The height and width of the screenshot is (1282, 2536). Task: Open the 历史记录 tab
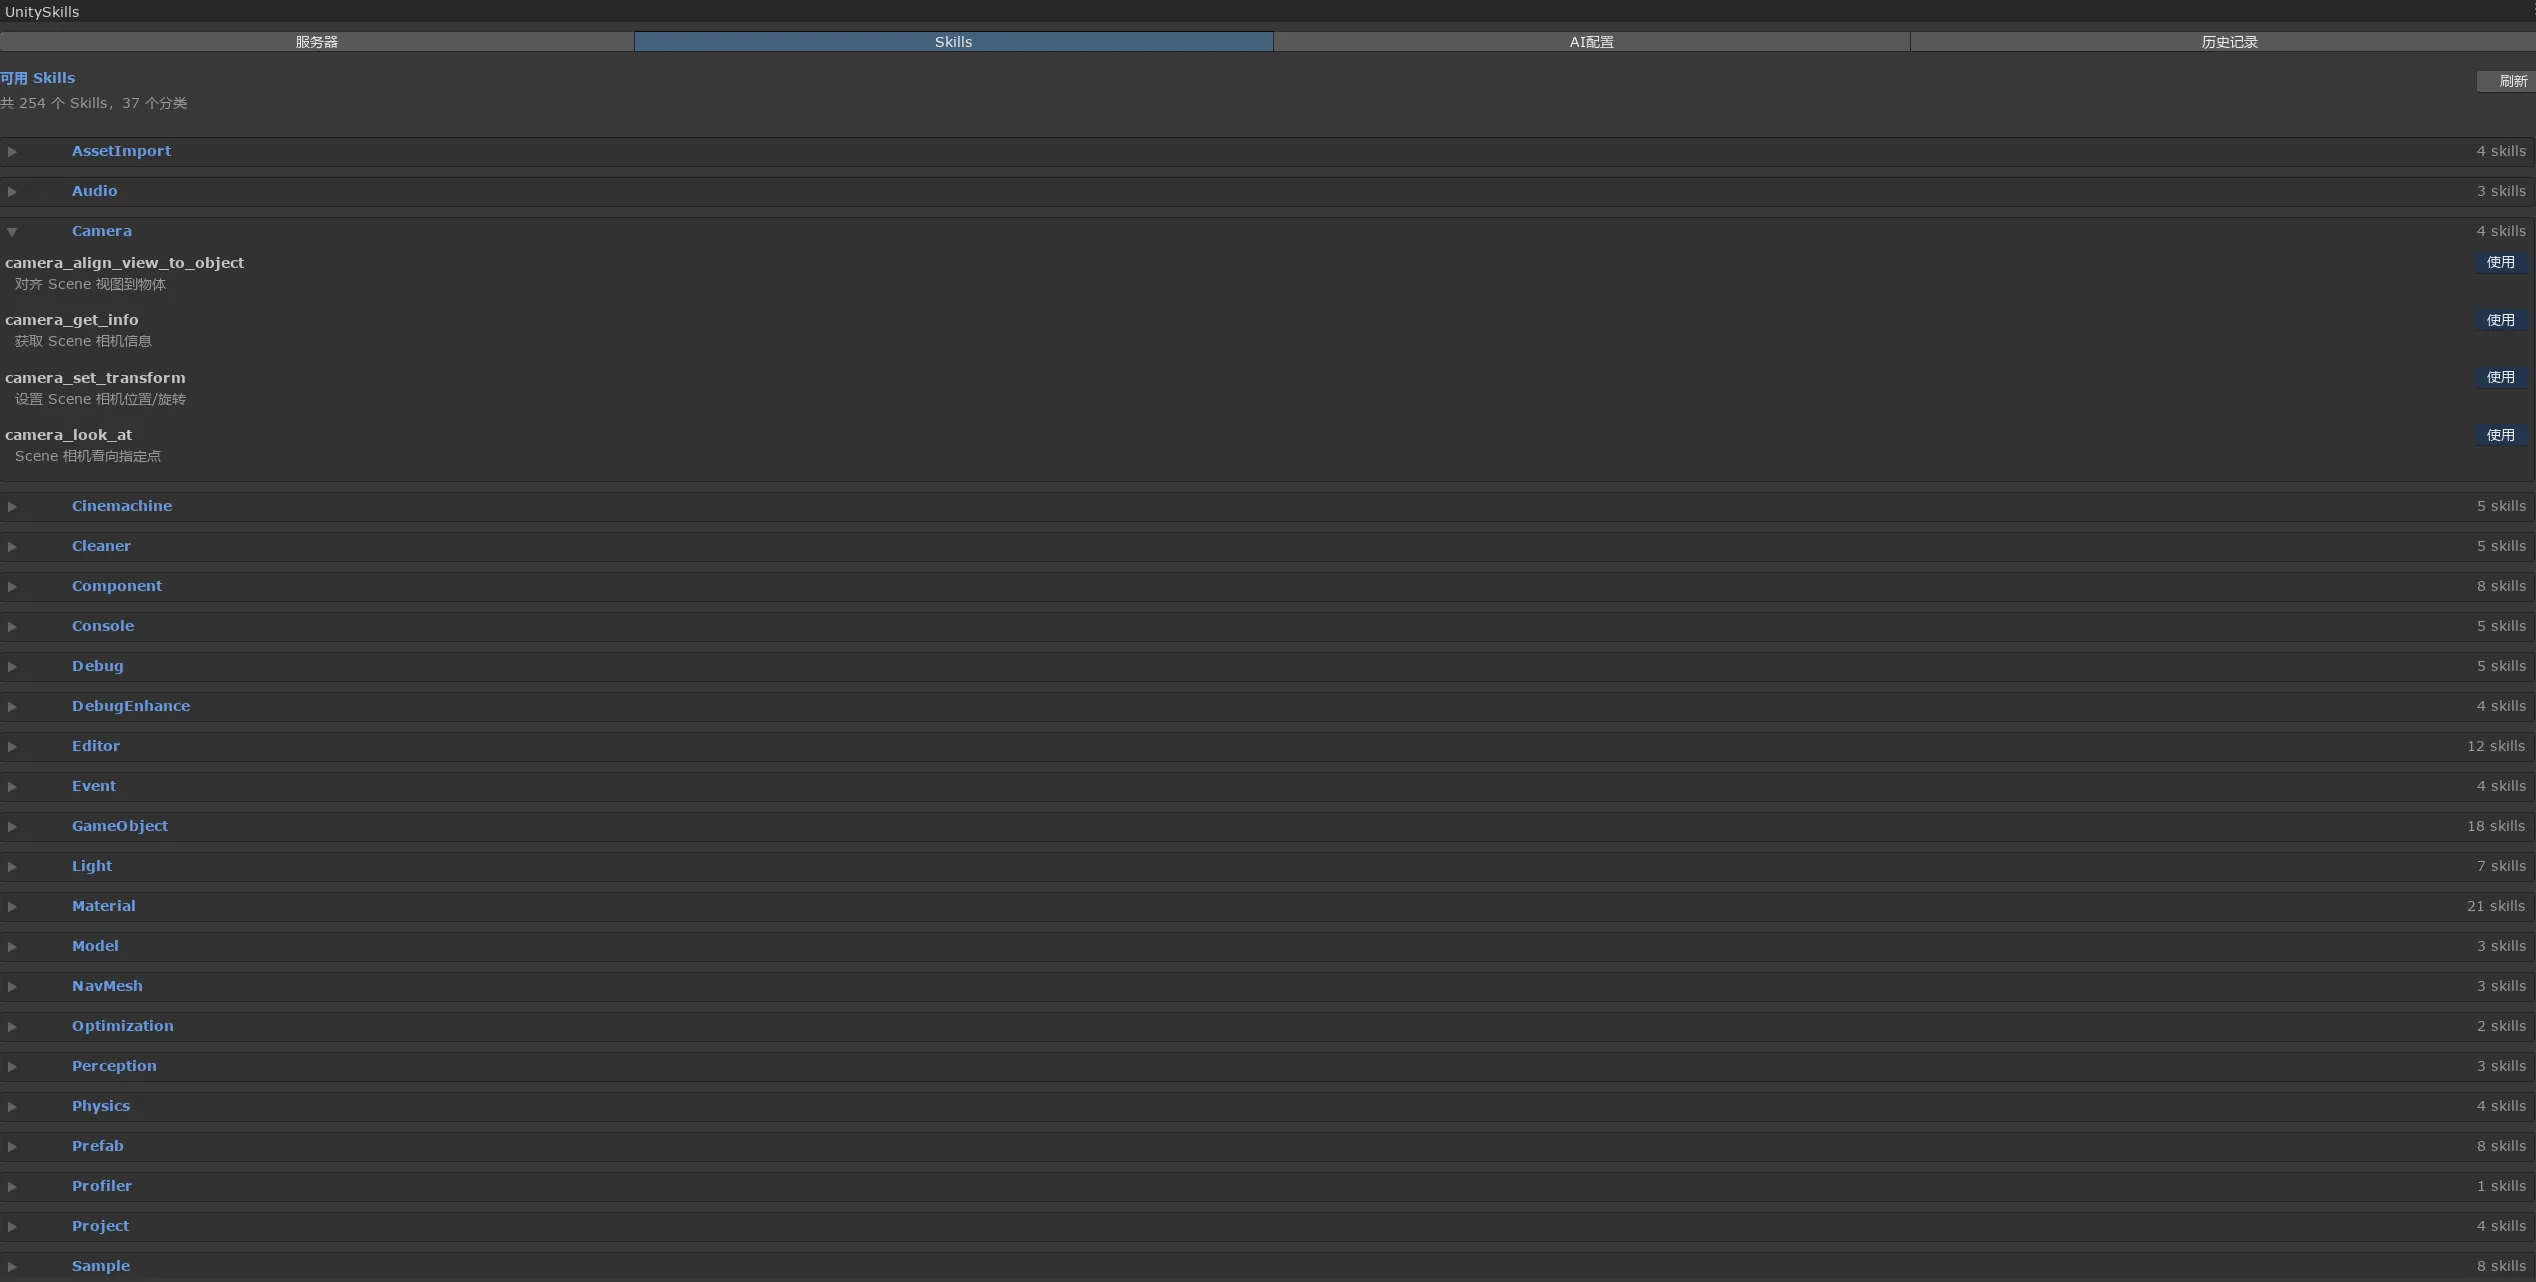(2229, 42)
